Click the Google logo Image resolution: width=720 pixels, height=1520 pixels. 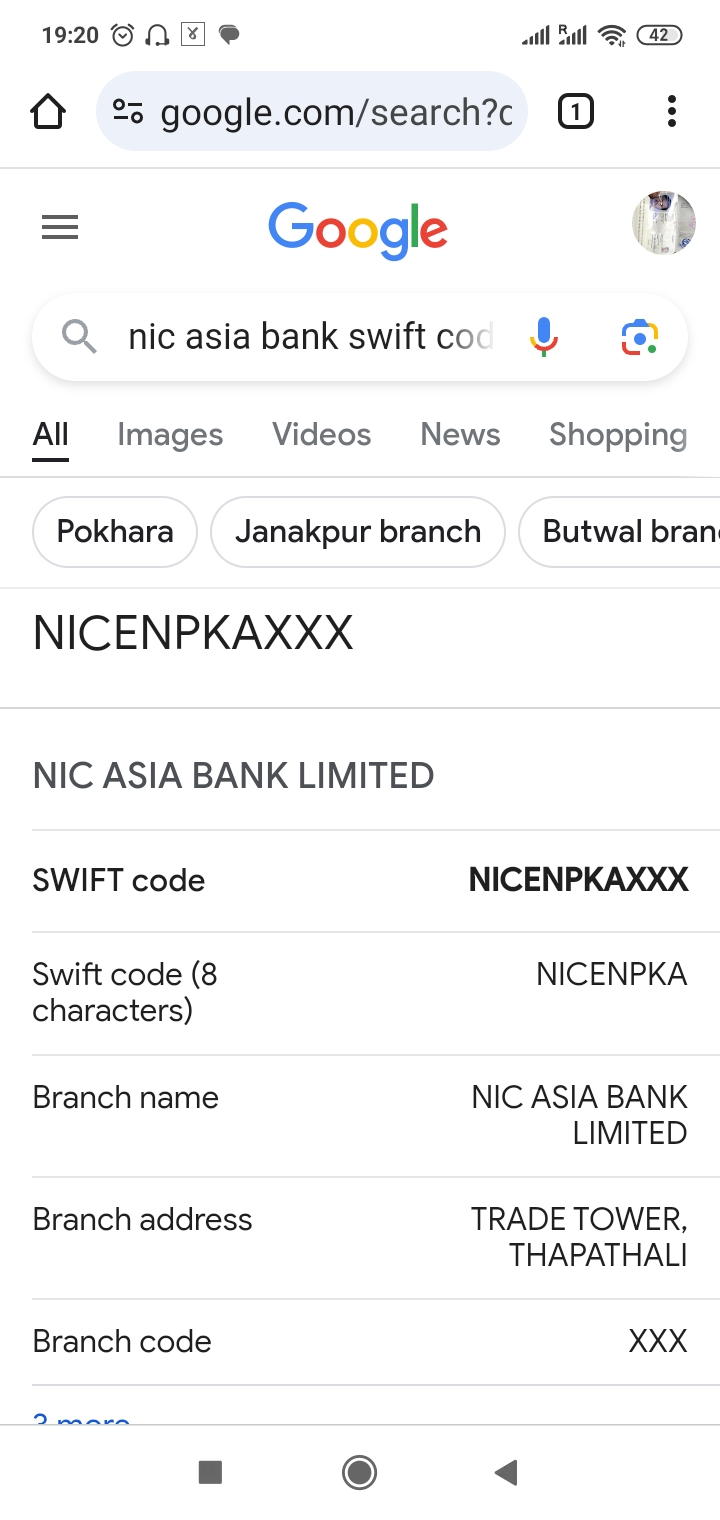coord(358,229)
